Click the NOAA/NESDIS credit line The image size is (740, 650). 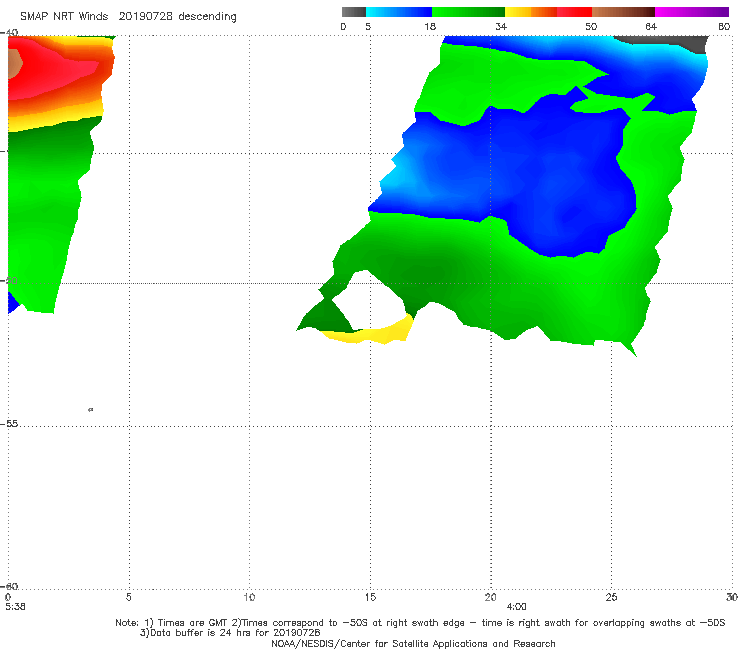point(413,644)
